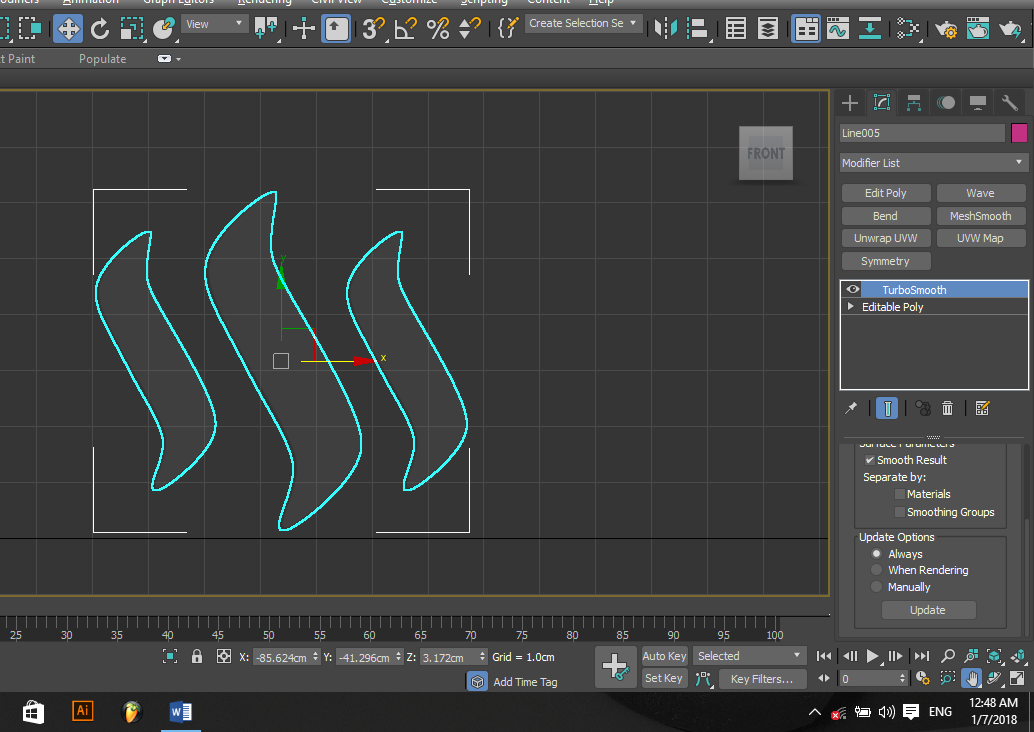1034x732 pixels.
Task: Select the Pan View hand tool
Action: [x=972, y=677]
